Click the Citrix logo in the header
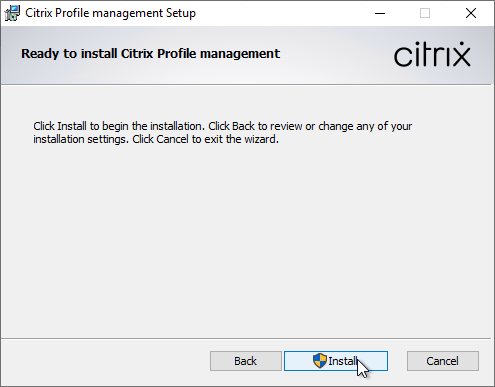Image resolution: width=495 pixels, height=387 pixels. (432, 54)
